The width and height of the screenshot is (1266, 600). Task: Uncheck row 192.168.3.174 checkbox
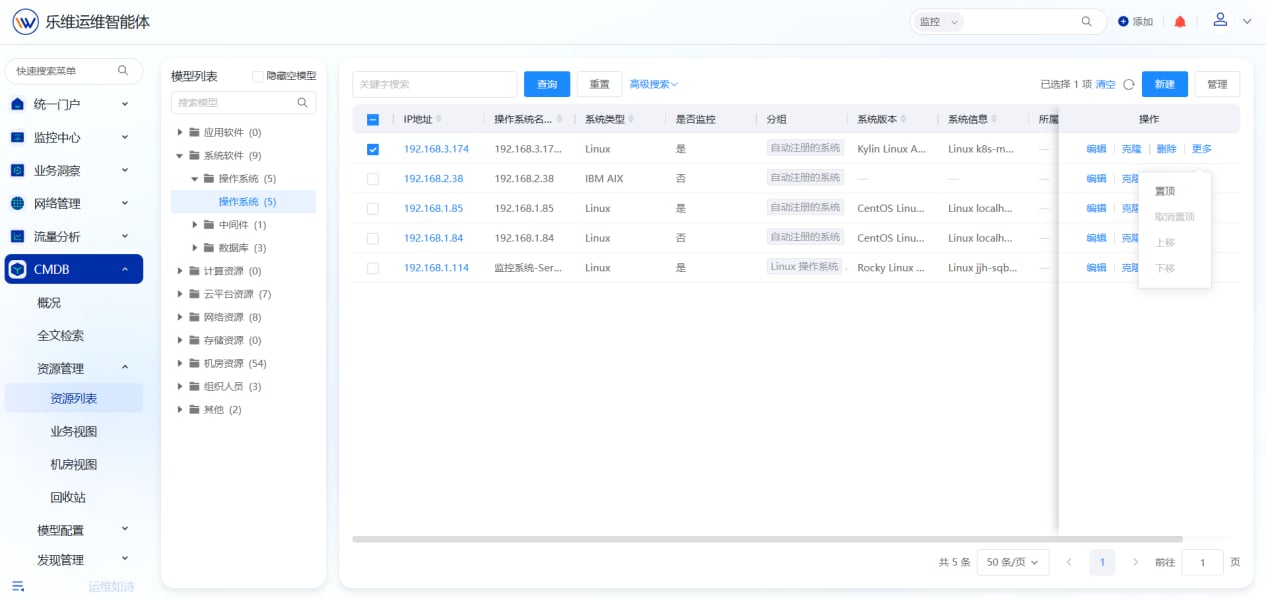[x=373, y=149]
